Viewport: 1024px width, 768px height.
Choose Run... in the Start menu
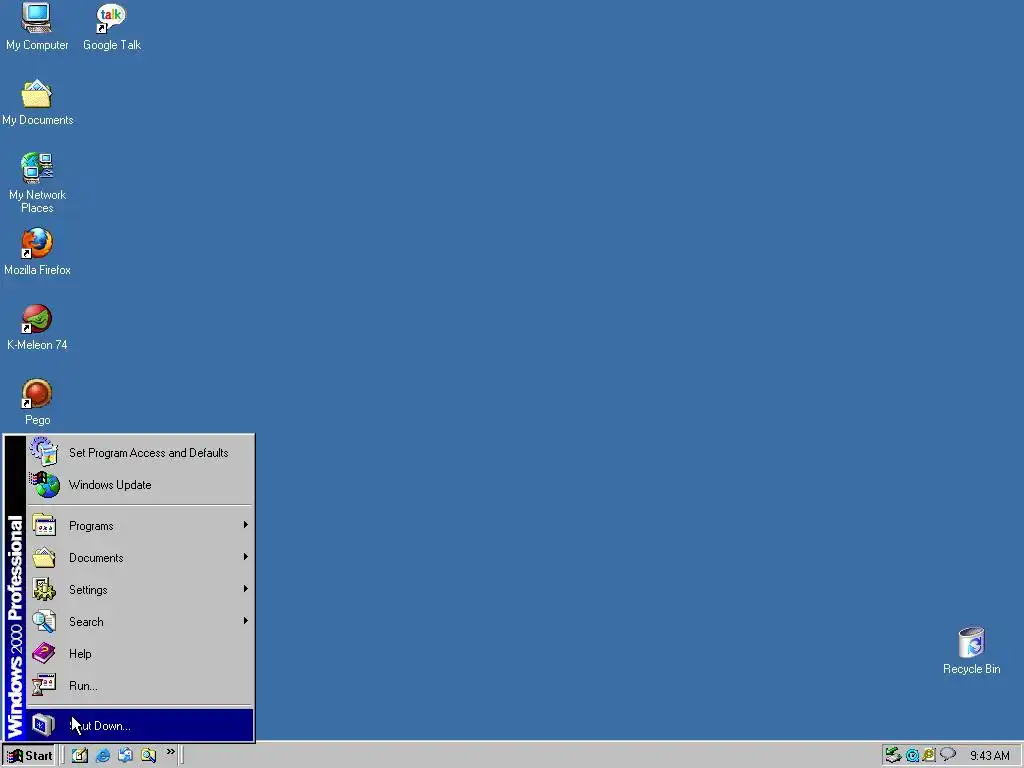pyautogui.click(x=140, y=686)
